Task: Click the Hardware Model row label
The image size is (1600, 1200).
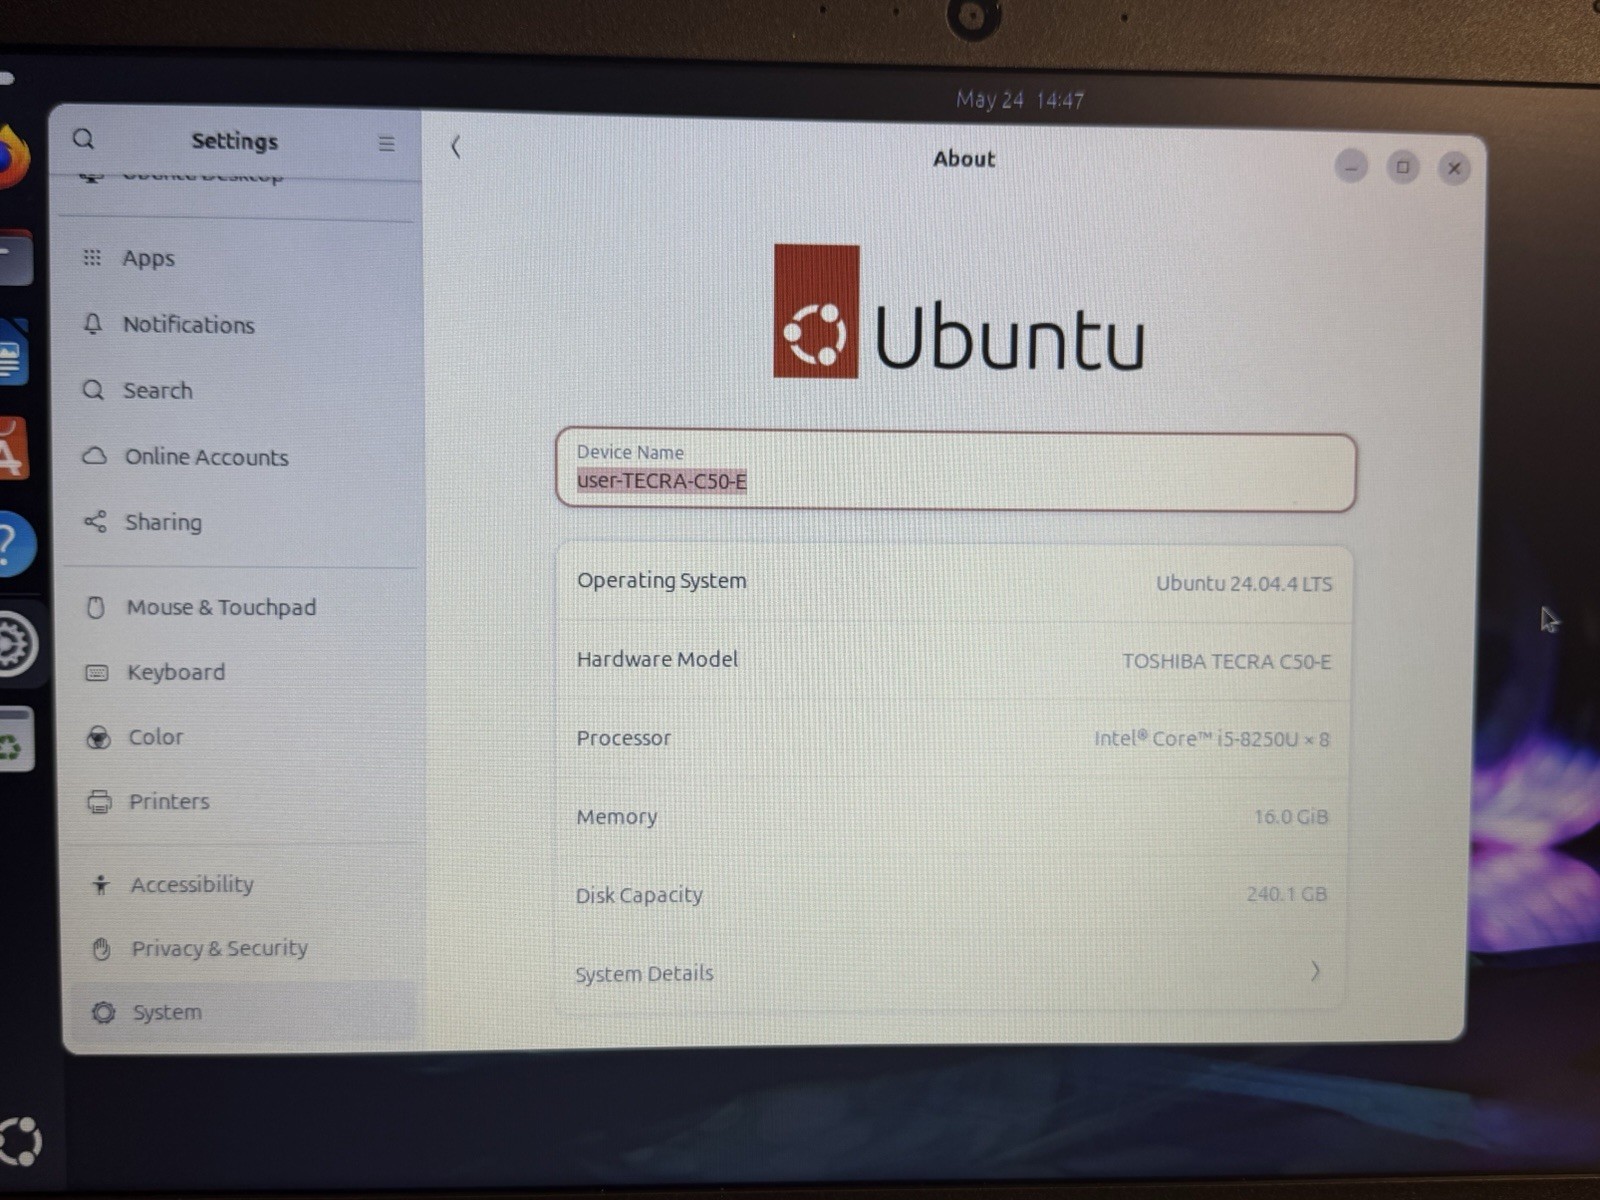Action: click(x=657, y=659)
